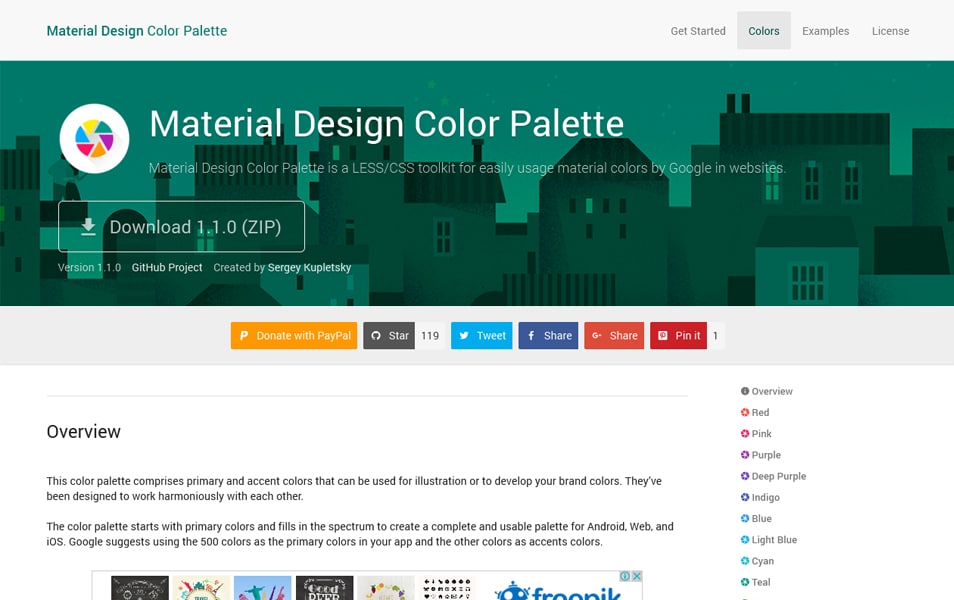This screenshot has height=600, width=954.
Task: Visit Sergey Kupletsky's profile link
Action: click(309, 267)
